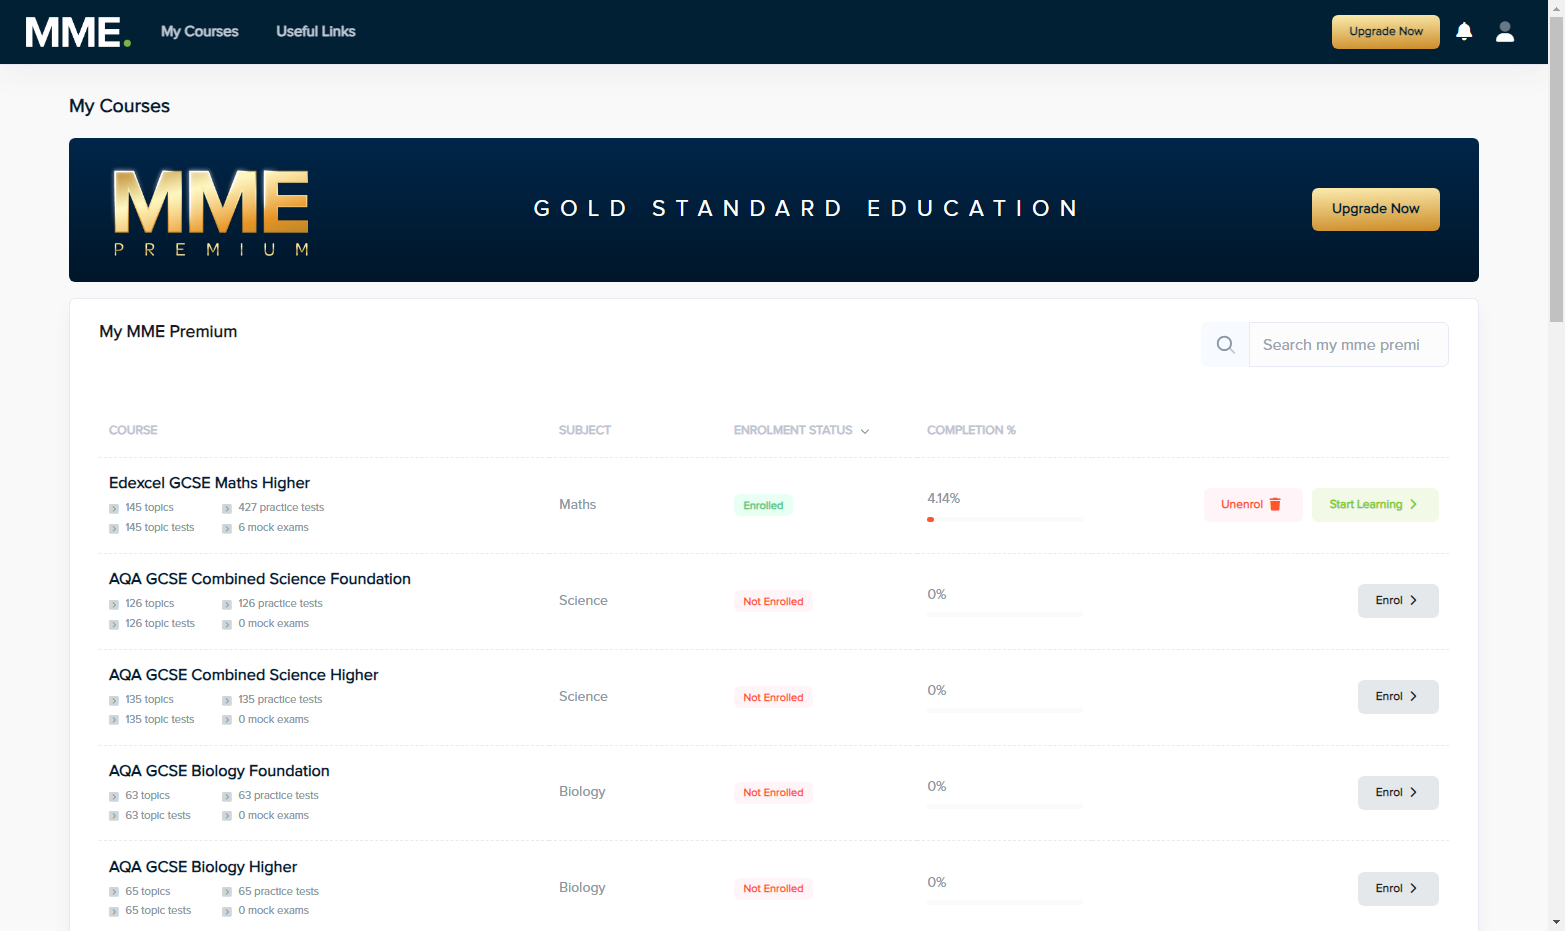Open AQA GCSE Combined Science Higher title
Screen dimensions: 1565x931
244,675
